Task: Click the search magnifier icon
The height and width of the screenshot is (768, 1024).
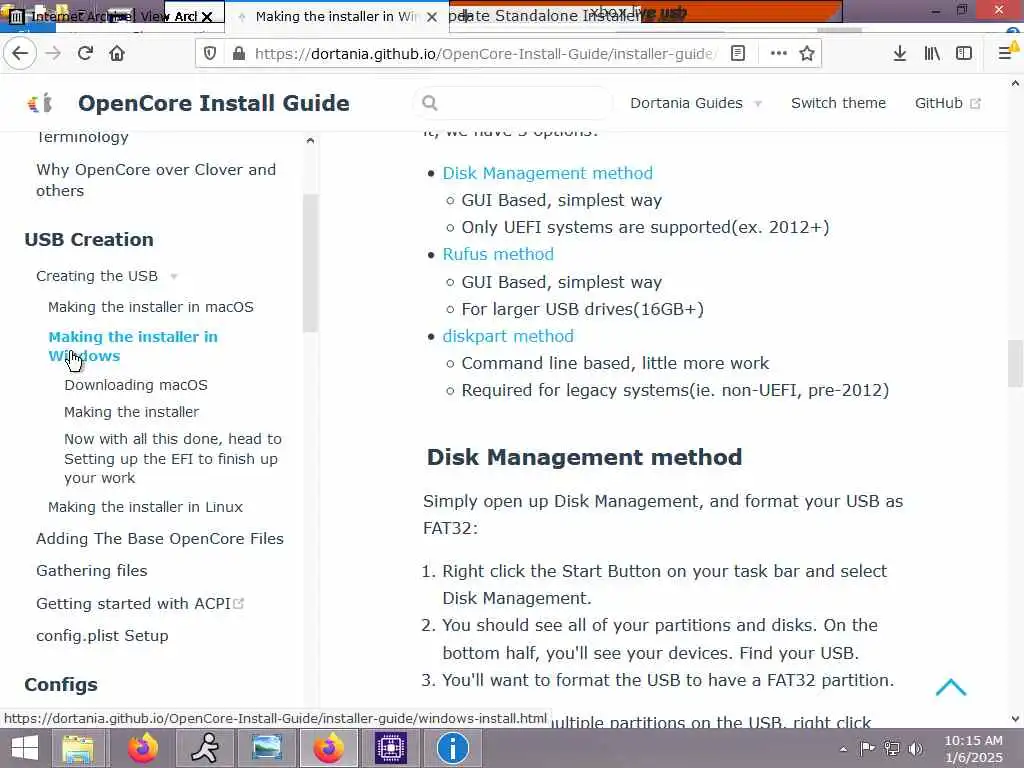Action: tap(429, 103)
